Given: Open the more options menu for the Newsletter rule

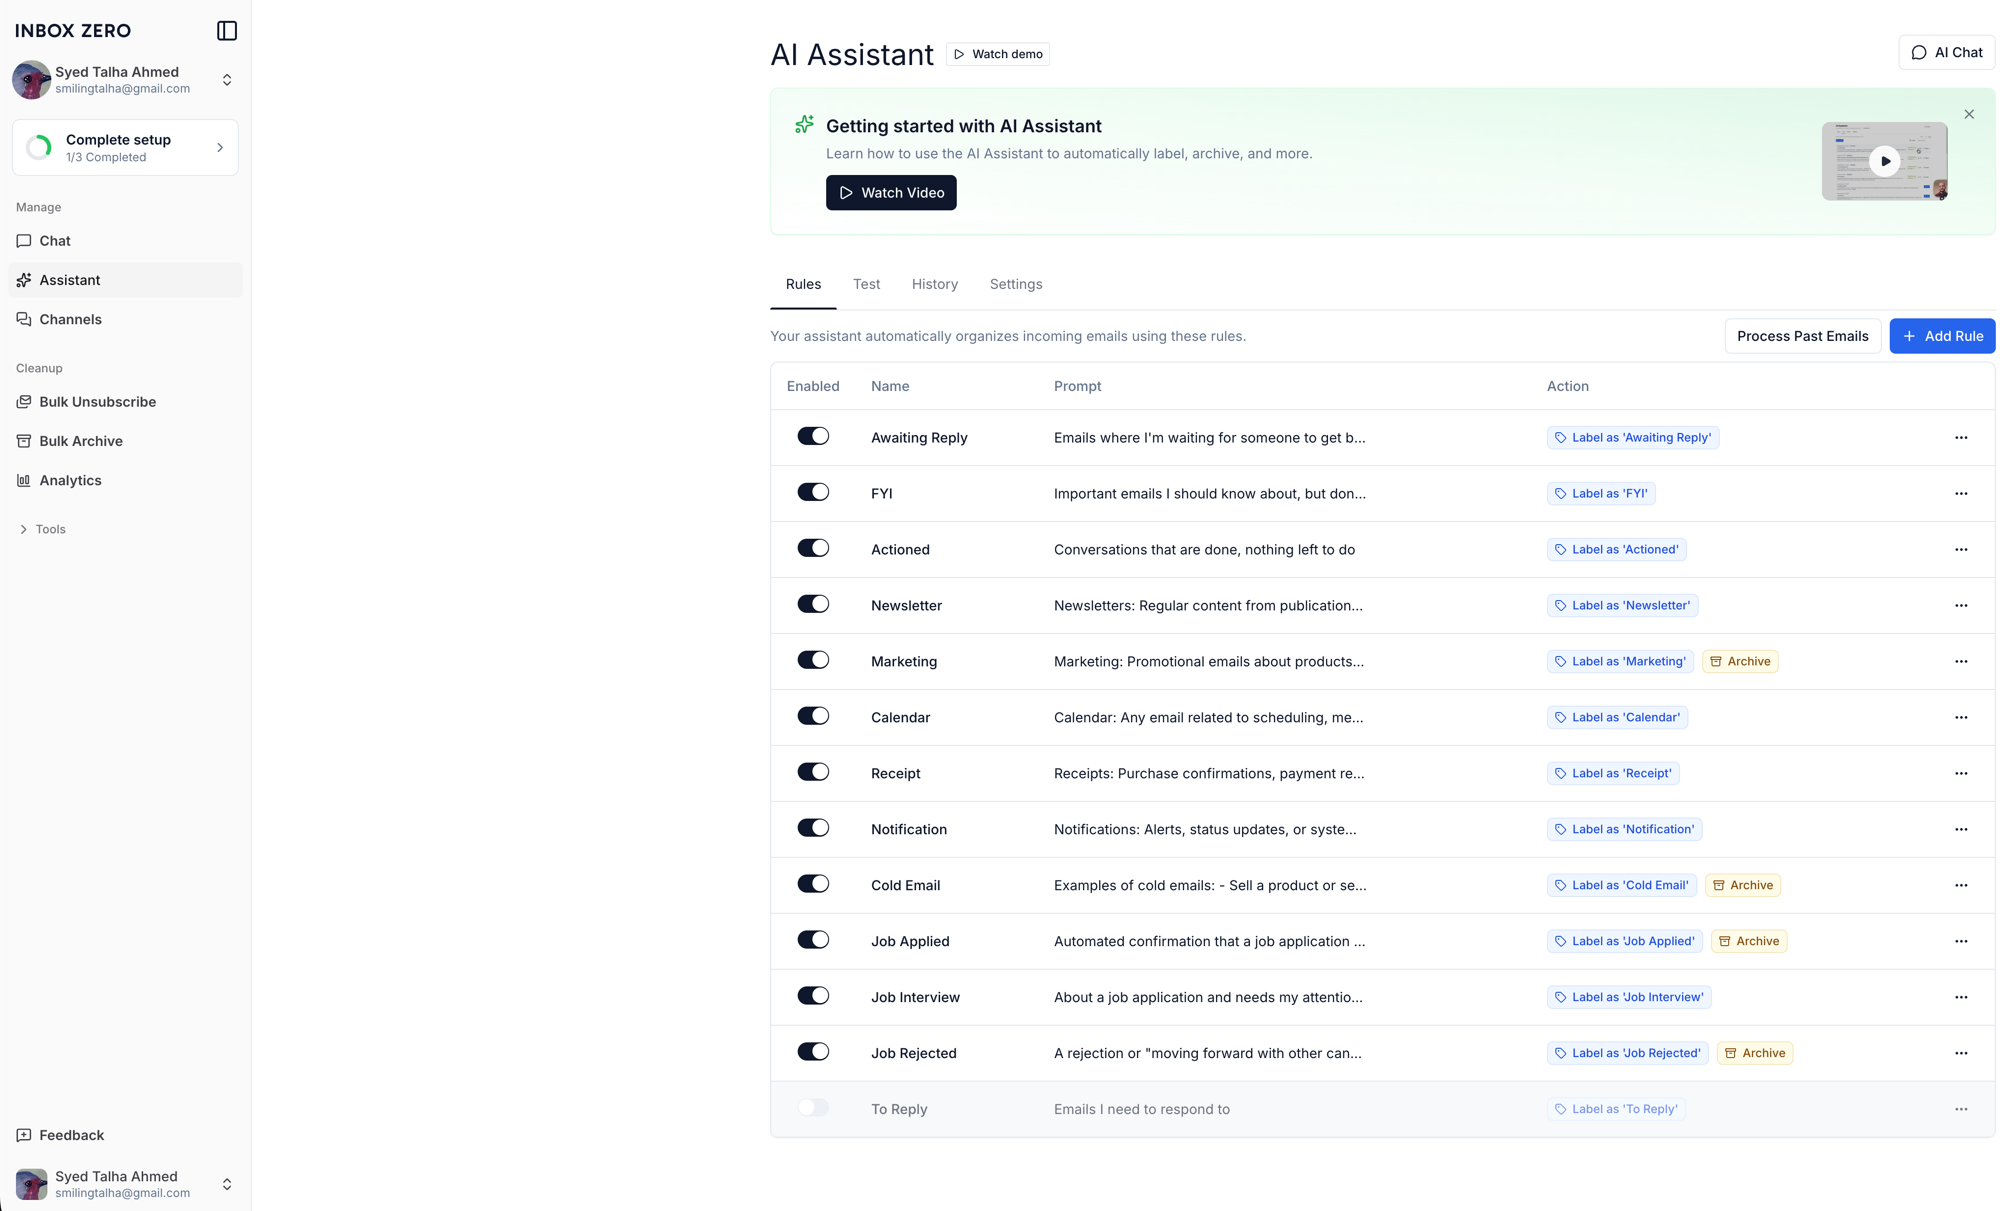Looking at the screenshot, I should 1961,606.
